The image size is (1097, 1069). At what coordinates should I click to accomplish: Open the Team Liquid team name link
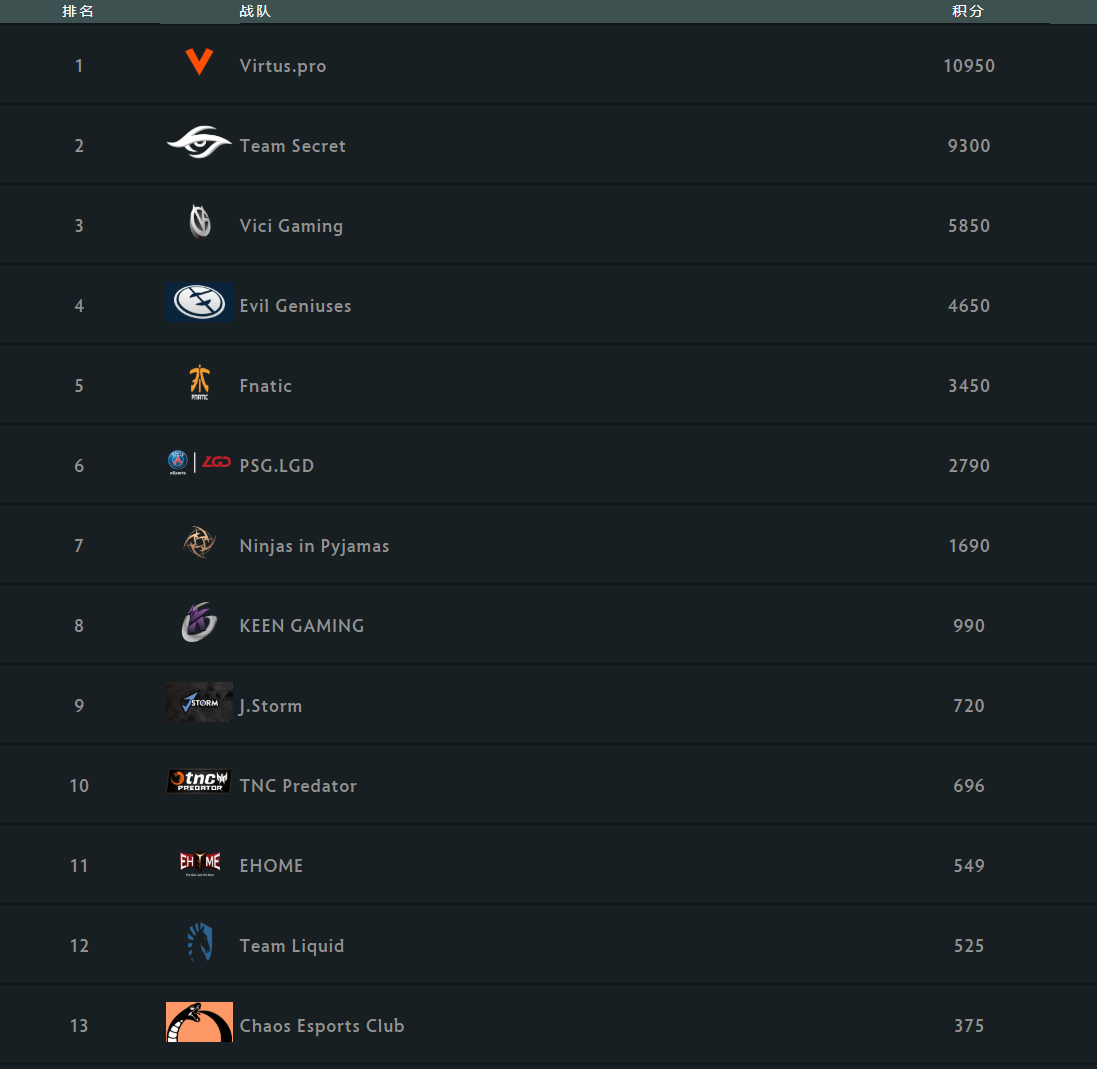coord(291,946)
